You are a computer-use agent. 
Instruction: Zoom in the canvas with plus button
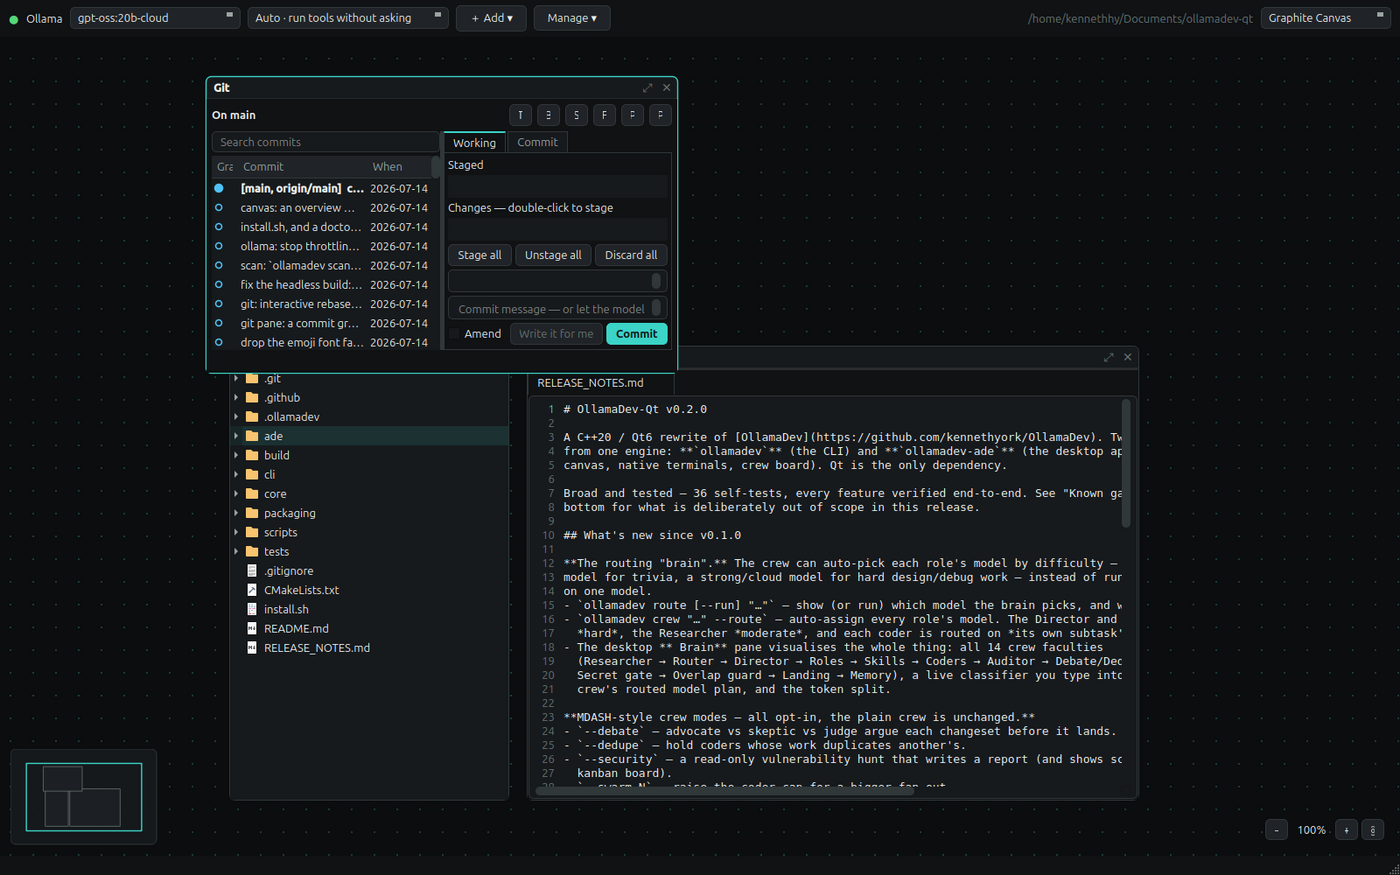click(x=1346, y=830)
